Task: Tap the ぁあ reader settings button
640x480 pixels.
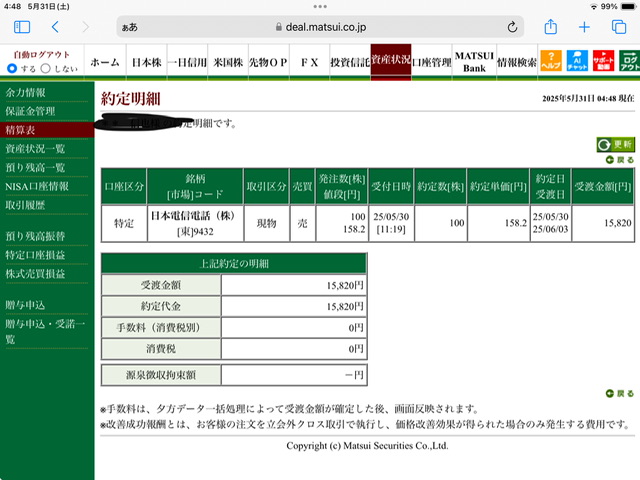Action: [x=130, y=27]
